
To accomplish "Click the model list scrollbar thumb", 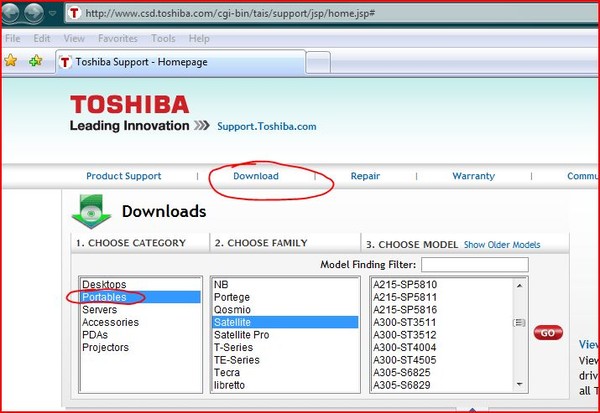I will point(520,323).
